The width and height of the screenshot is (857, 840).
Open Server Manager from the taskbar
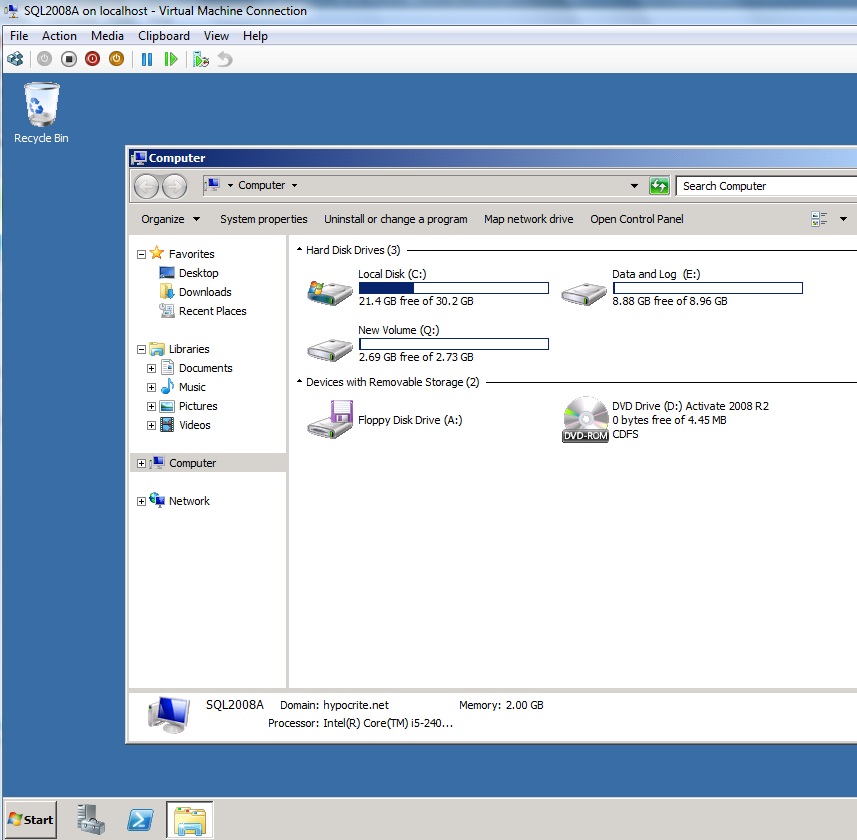[x=90, y=820]
